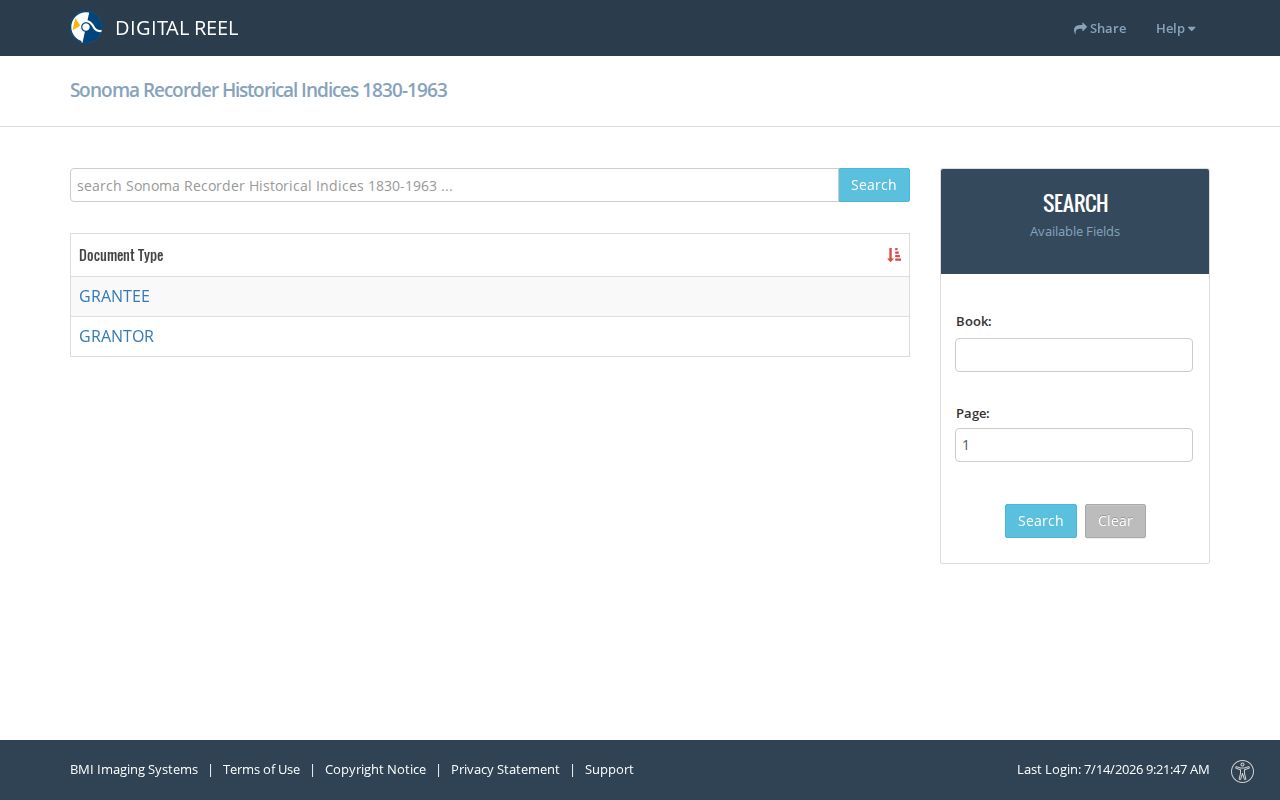Screen dimensions: 1280x800
Task: Click the Clear button
Action: tap(1115, 521)
